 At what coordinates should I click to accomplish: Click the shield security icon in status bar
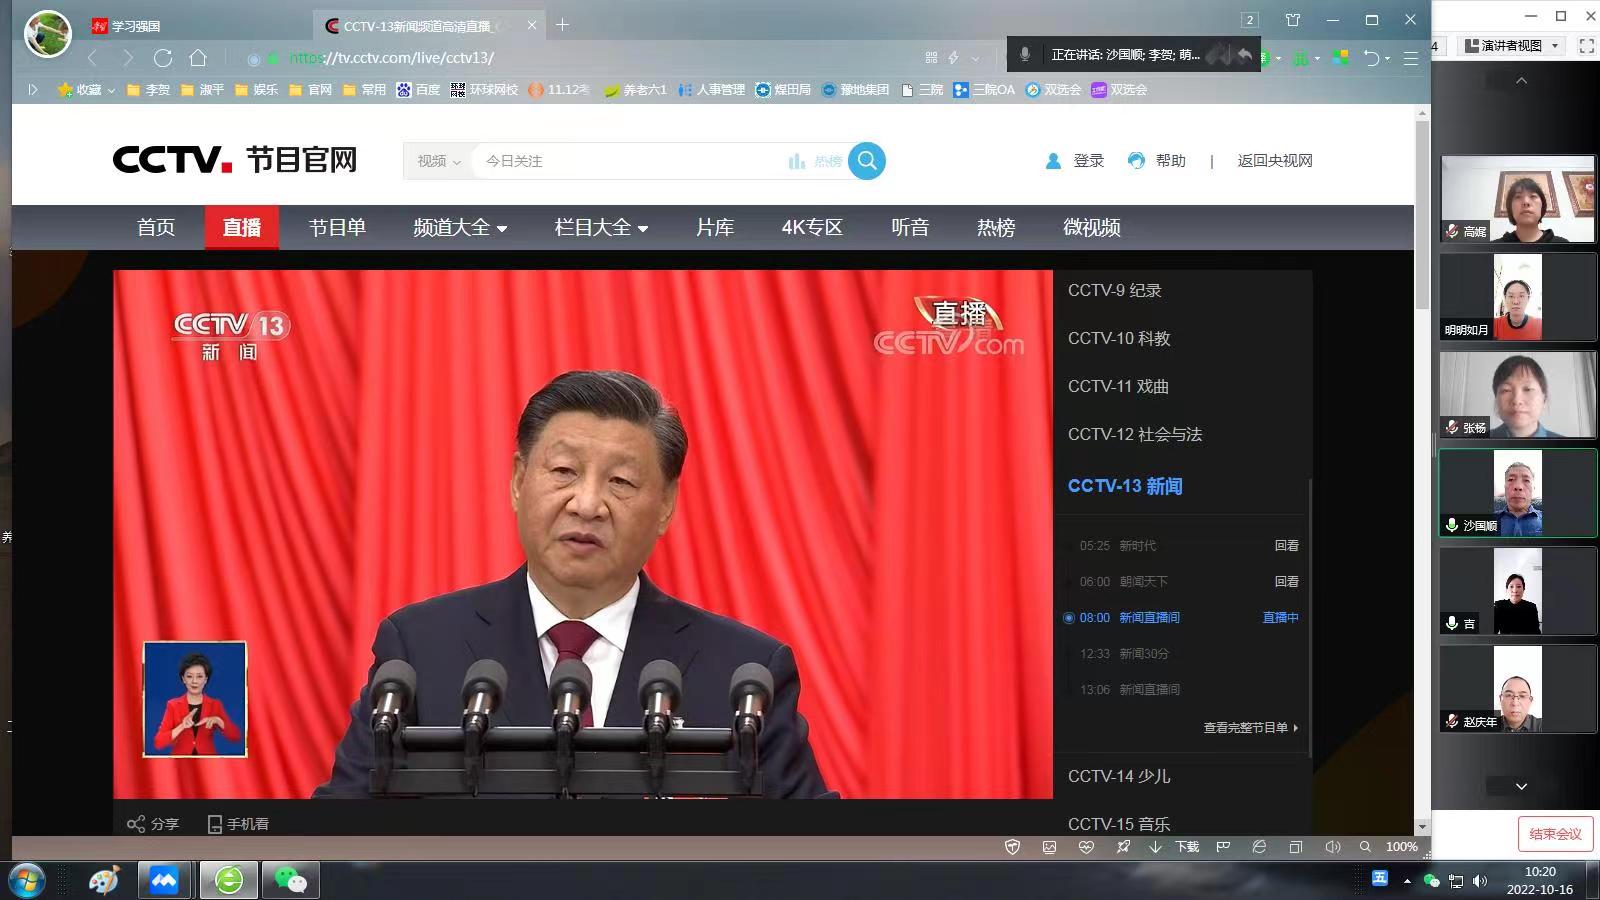(x=1012, y=847)
